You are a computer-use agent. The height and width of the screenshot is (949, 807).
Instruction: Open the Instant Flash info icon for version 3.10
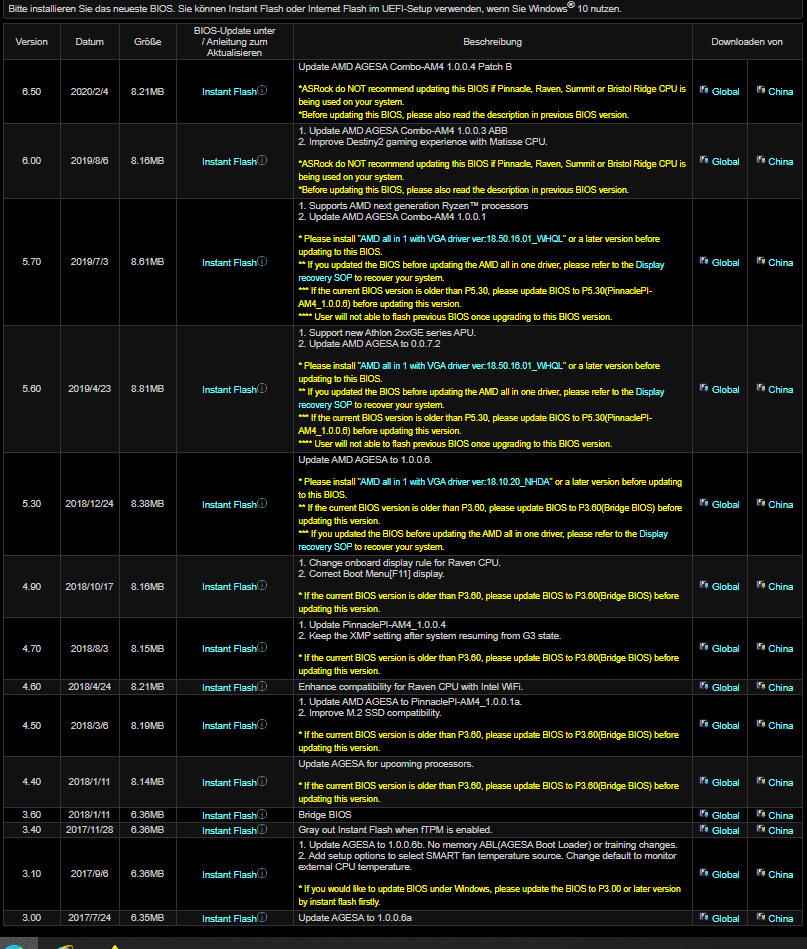click(262, 873)
